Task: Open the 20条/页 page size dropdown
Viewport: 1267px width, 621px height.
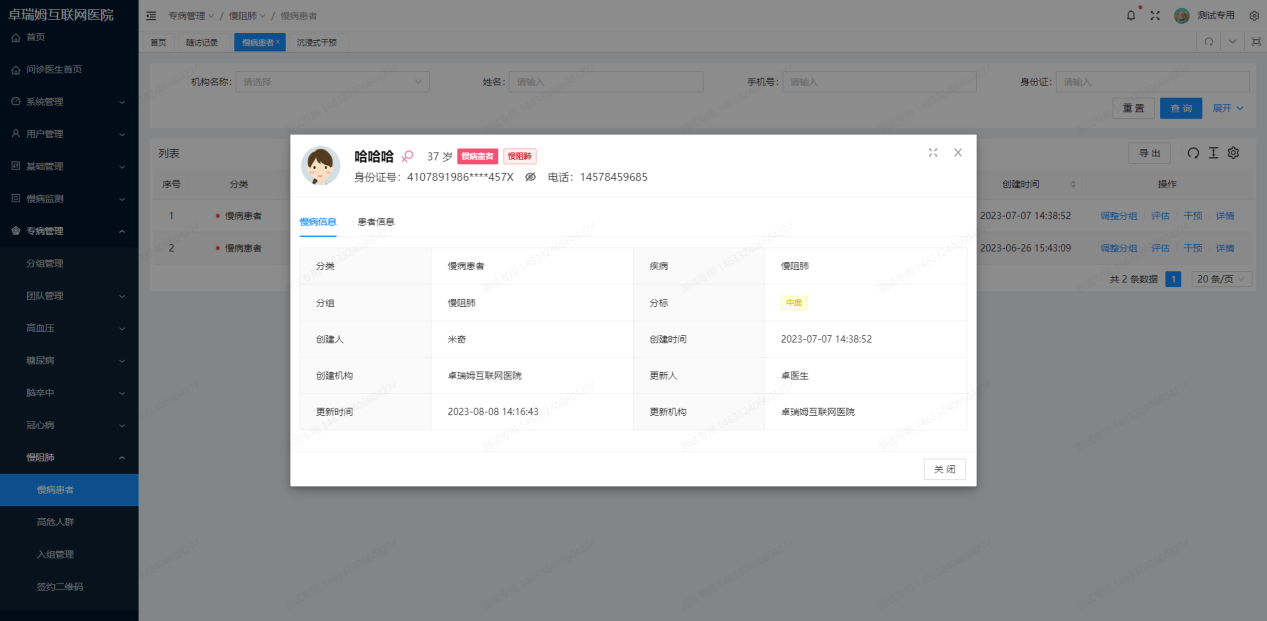Action: click(x=1221, y=279)
